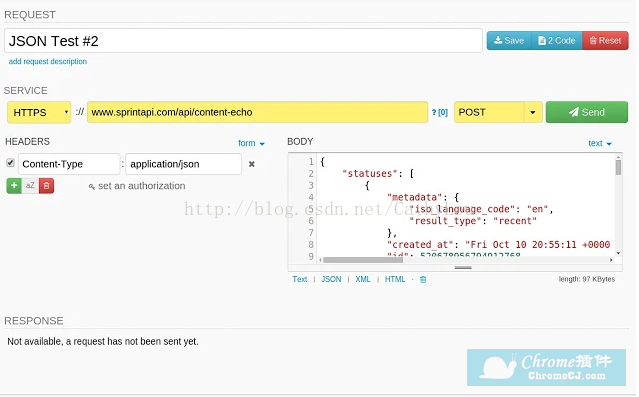This screenshot has height=397, width=639.
Task: Click the body scrollbar right arrow
Action: coord(611,260)
